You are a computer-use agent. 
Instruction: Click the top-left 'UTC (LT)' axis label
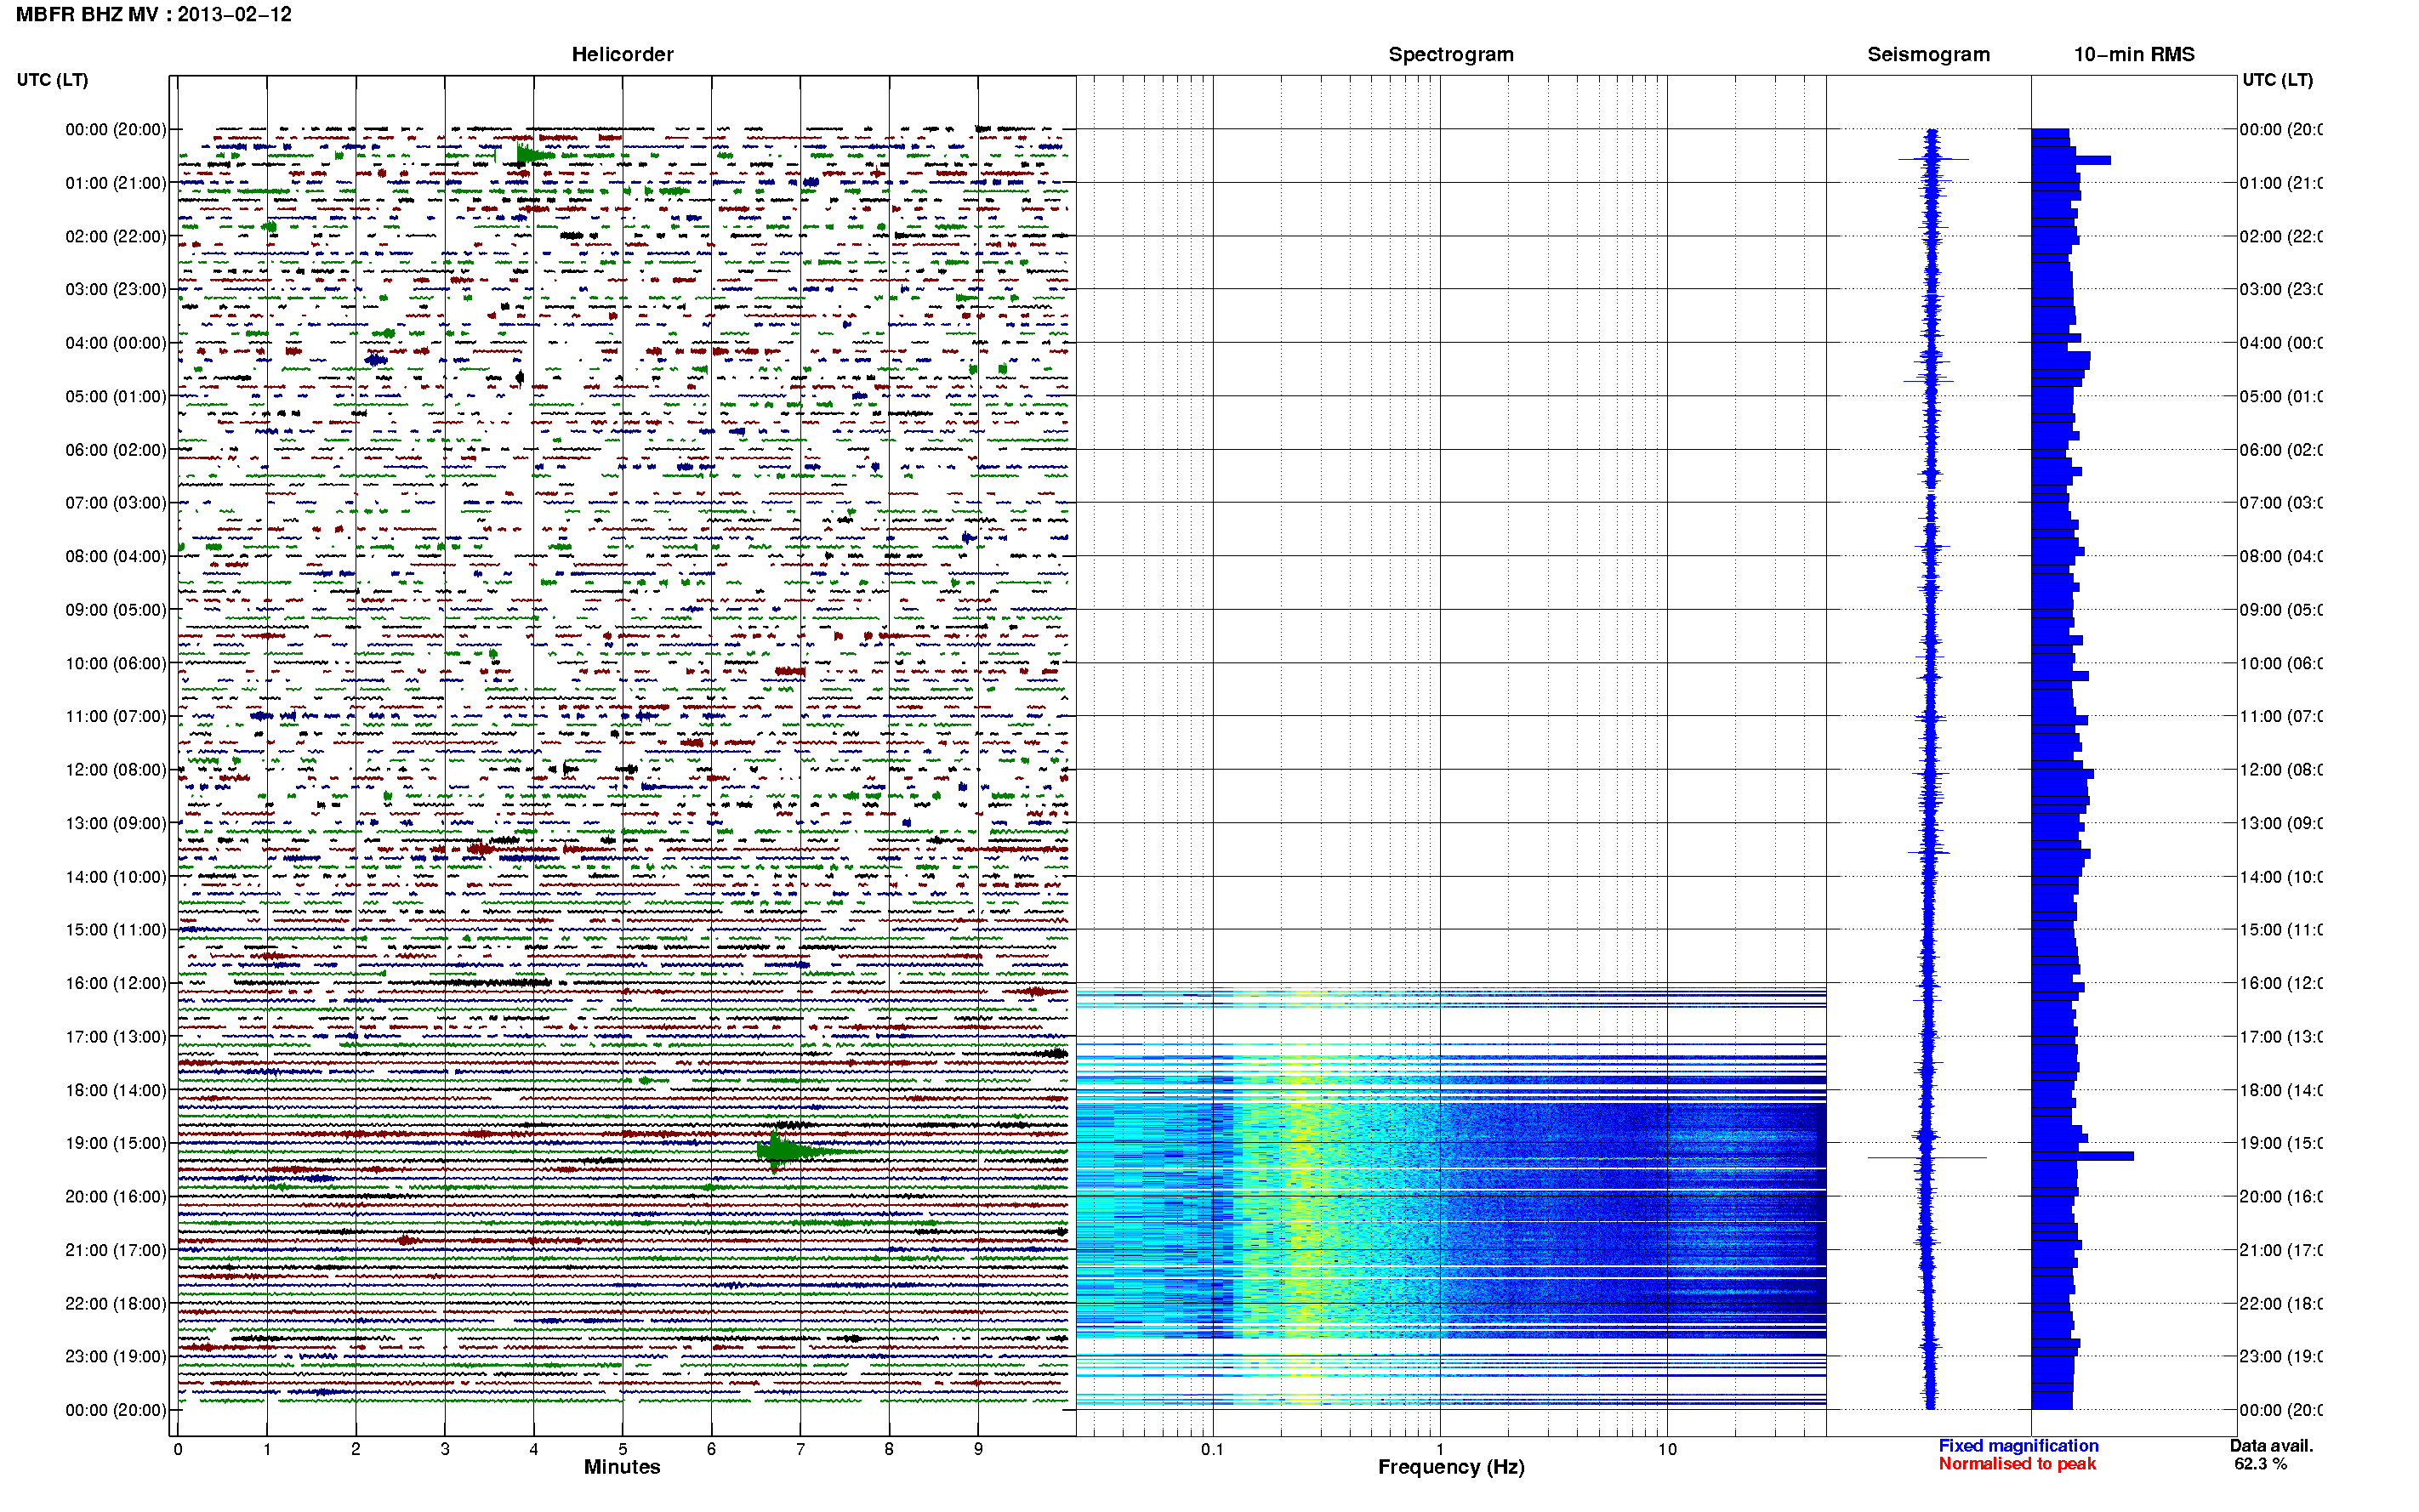tap(52, 80)
